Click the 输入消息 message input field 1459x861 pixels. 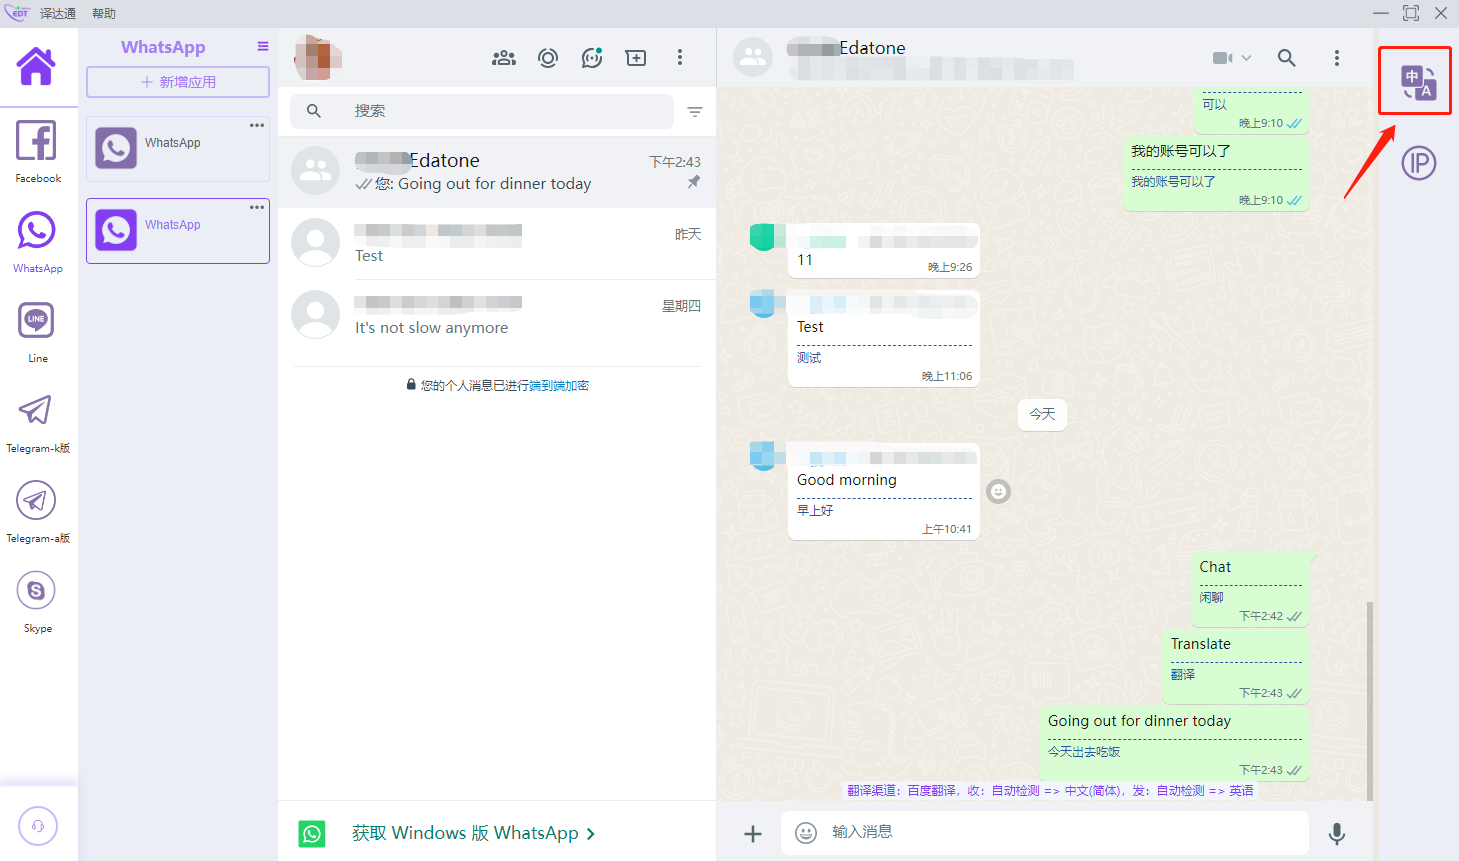click(1060, 832)
